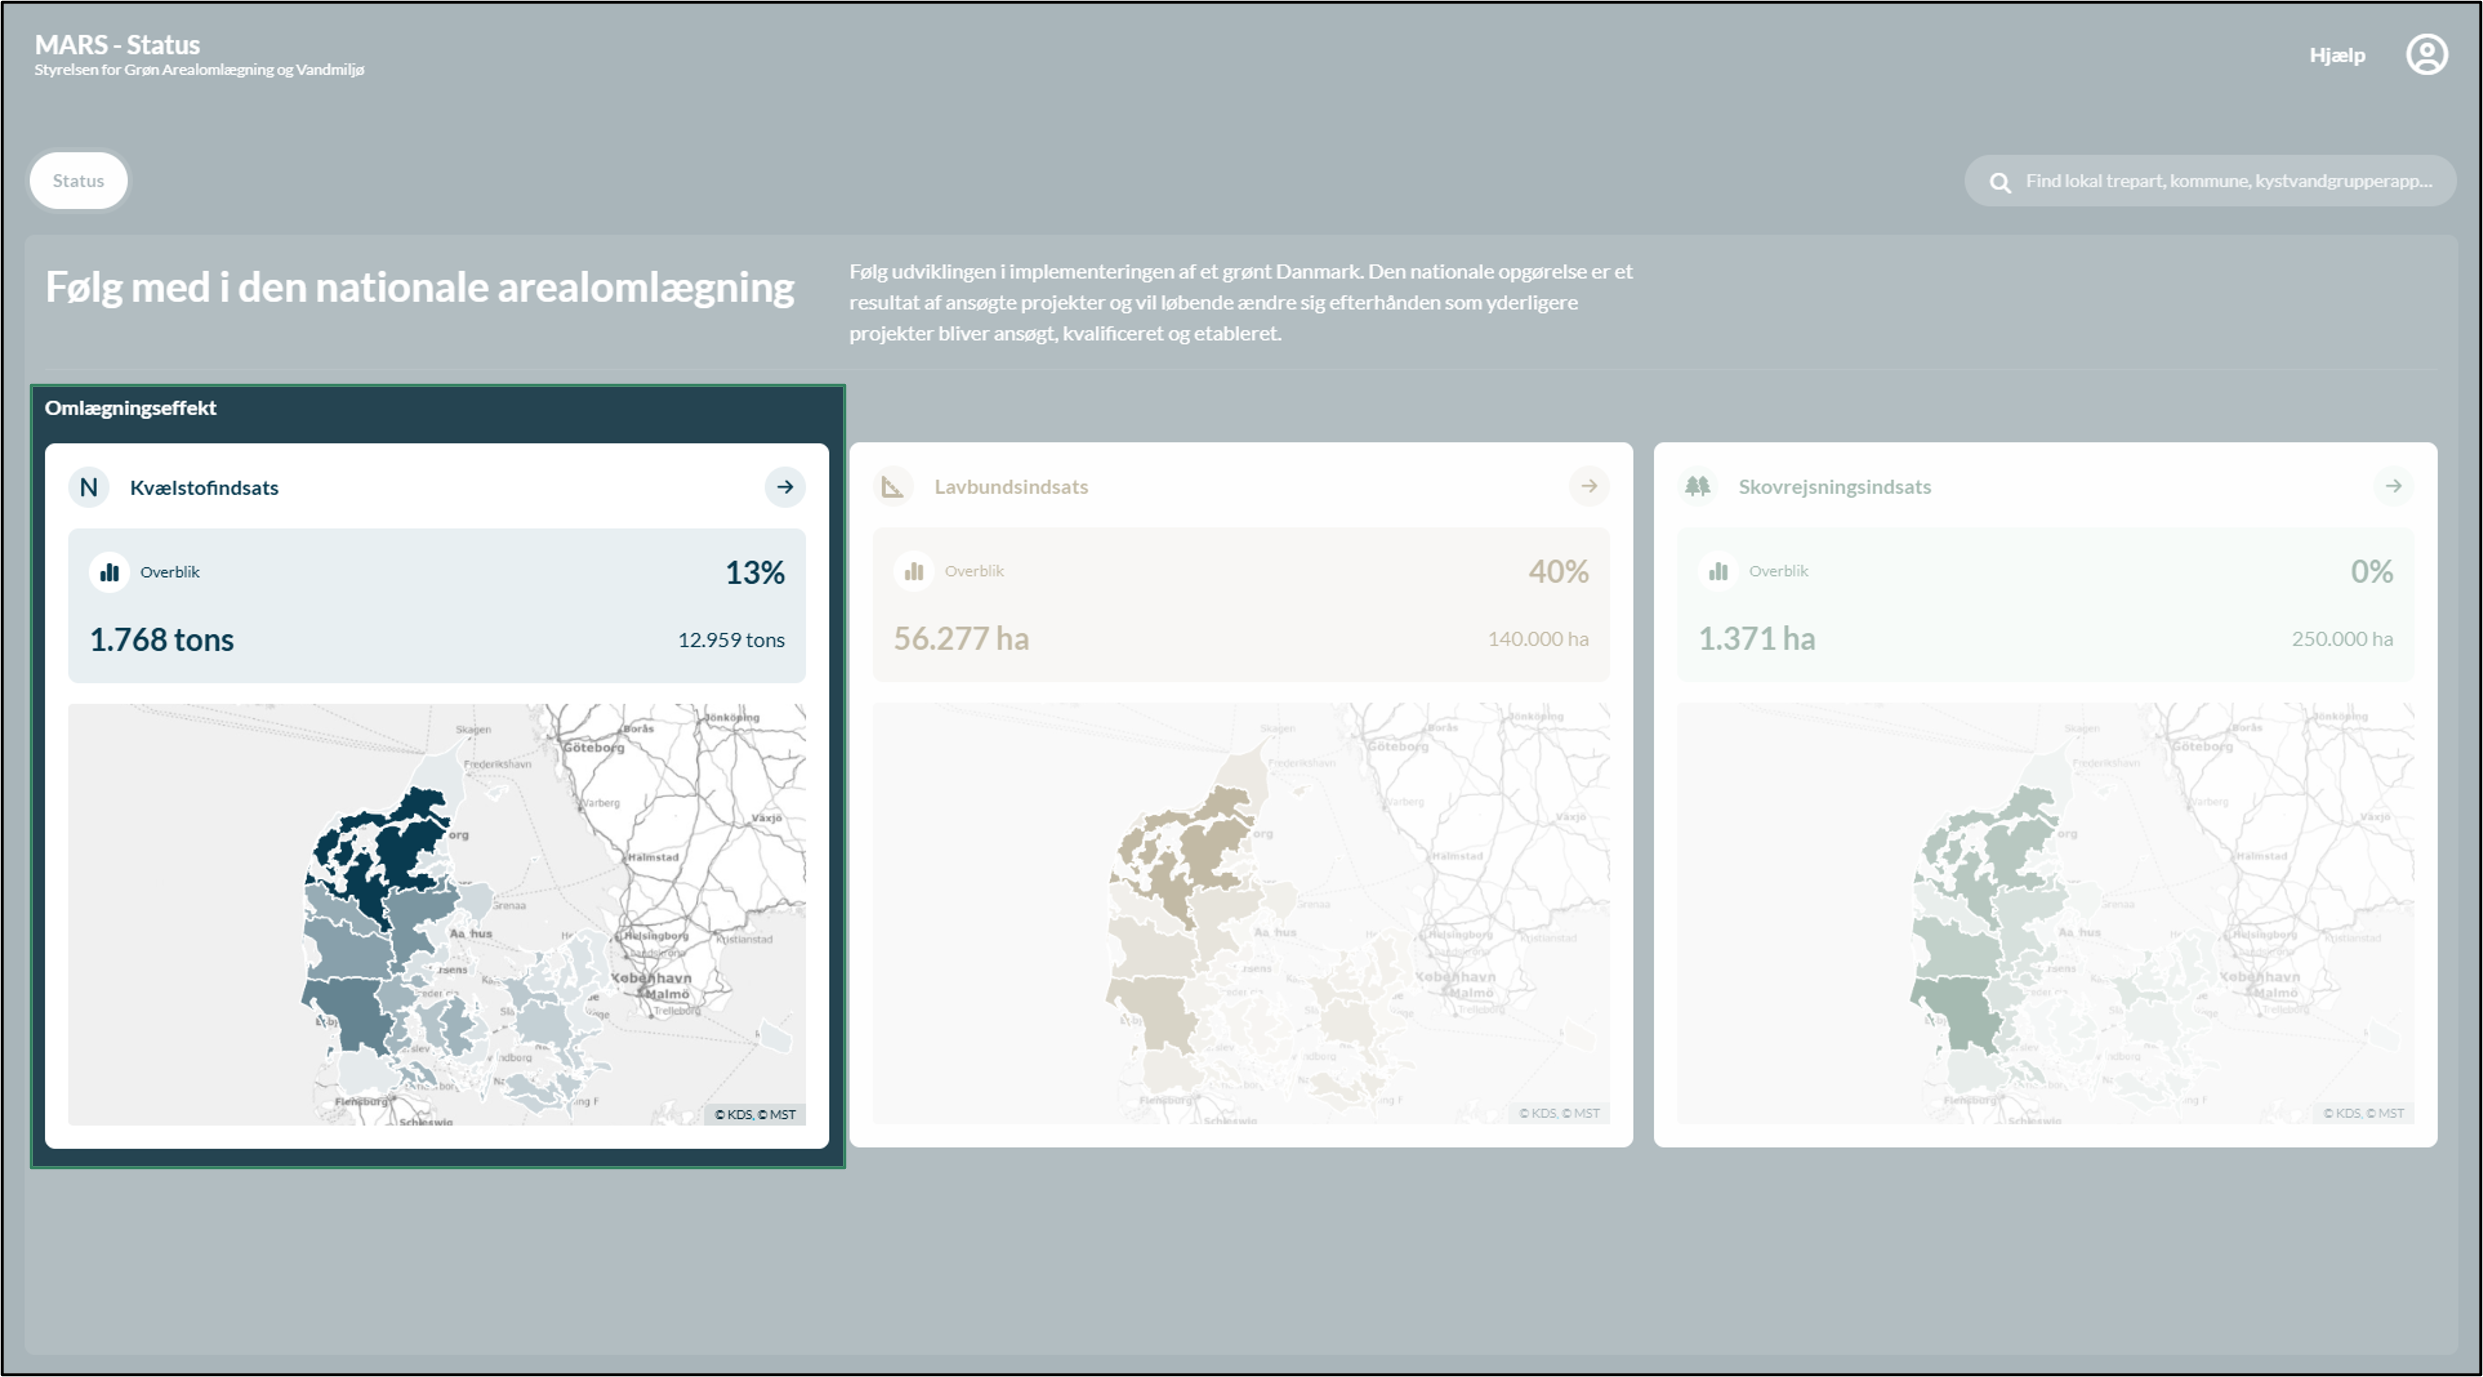The image size is (2483, 1377).
Task: Click the '© KDS, © MST' attribution on Kvælstofindsats map
Action: (755, 1114)
